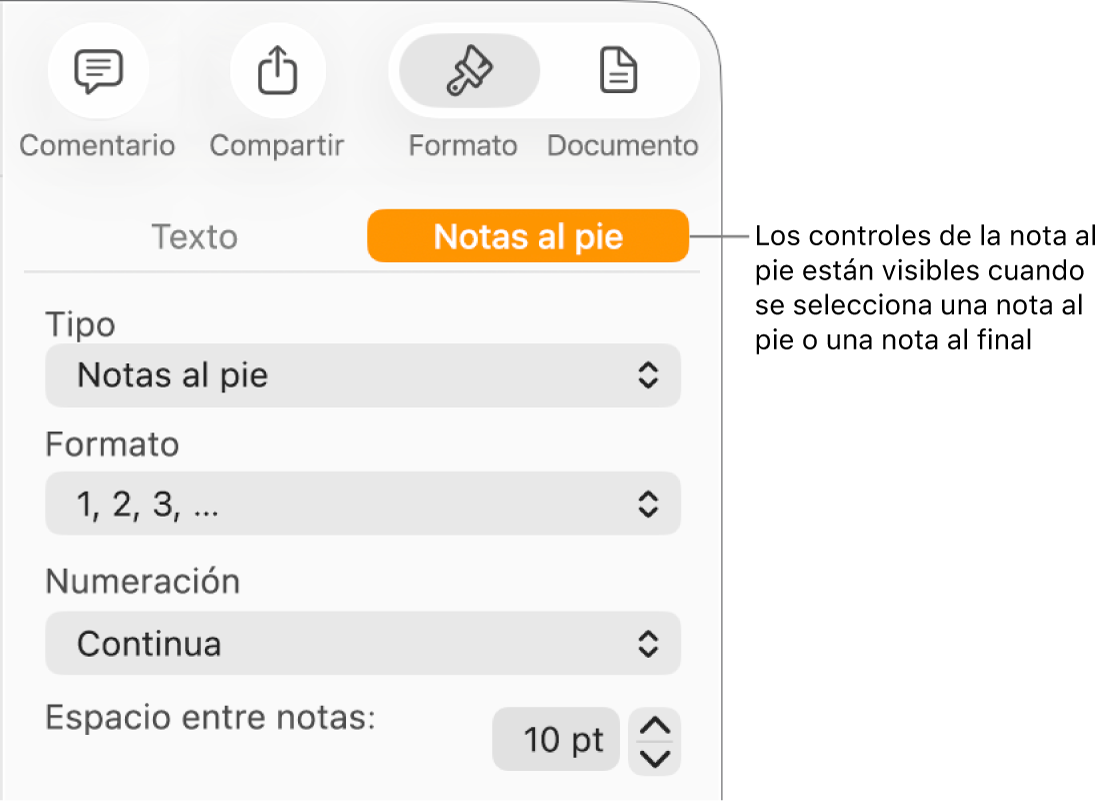Open the Tipo dropdown
This screenshot has height=801, width=1107.
tap(363, 376)
